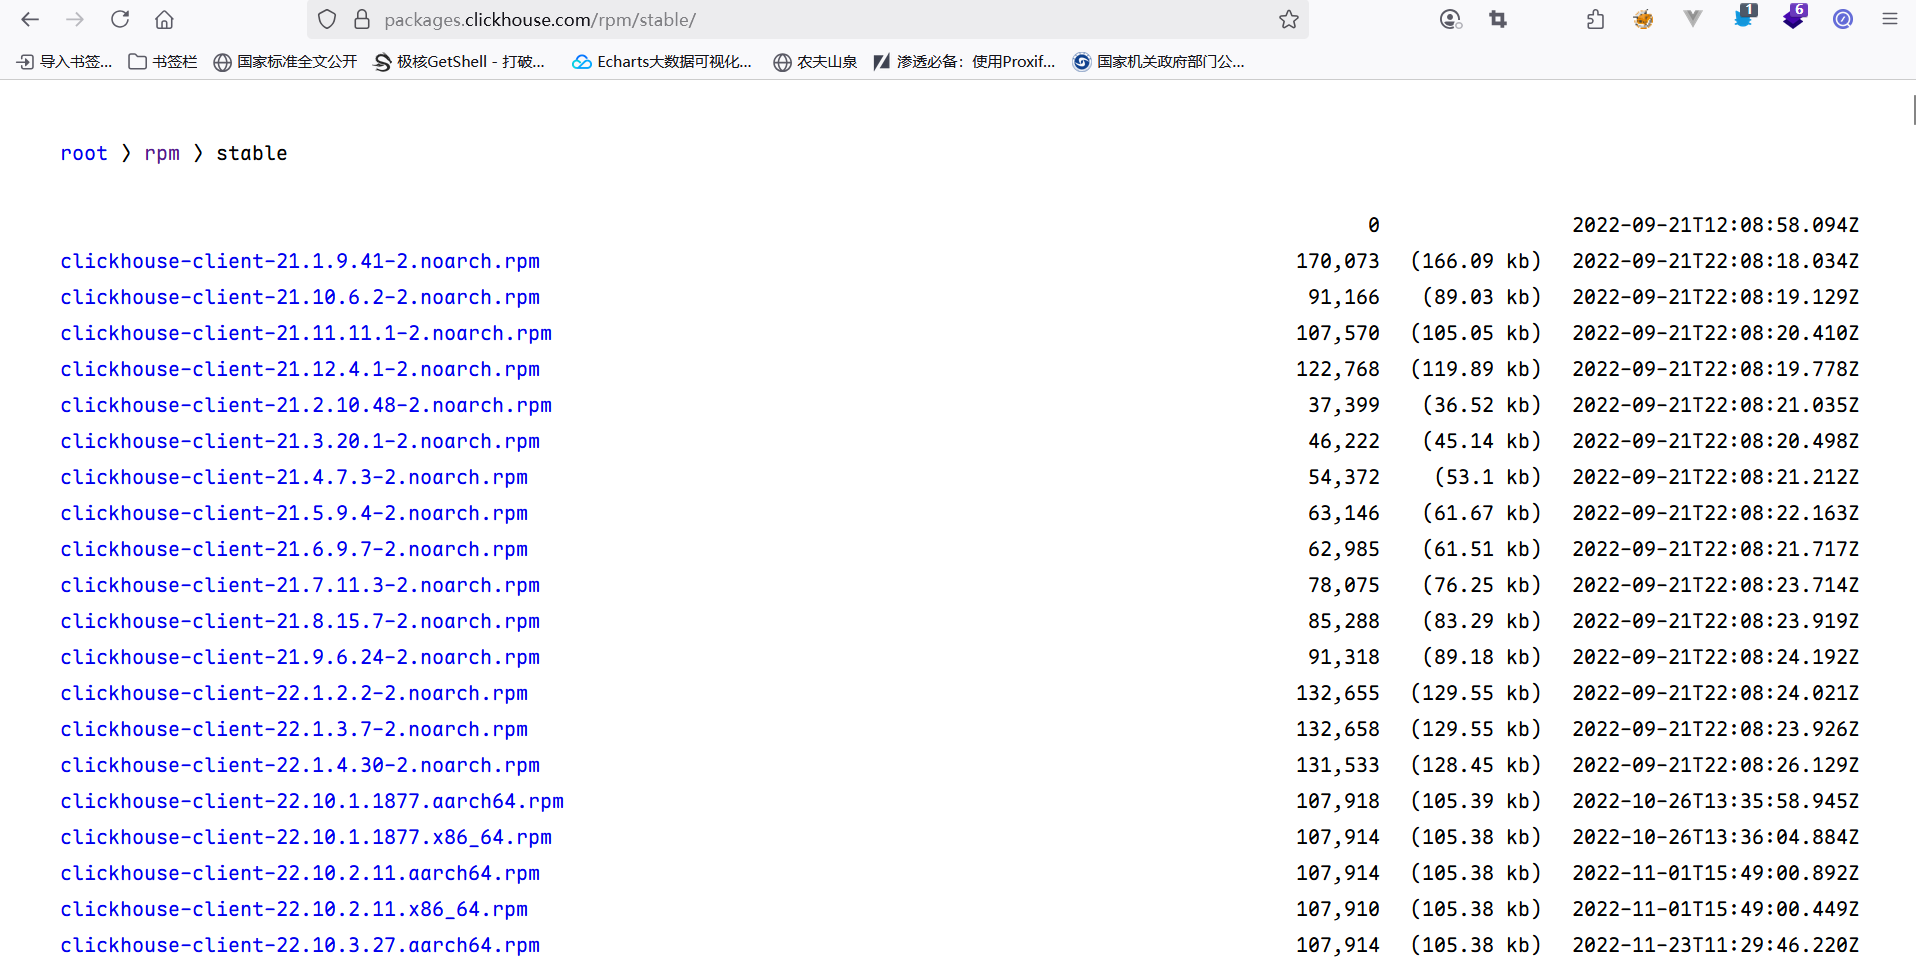Download clickhouse-client-21.10.6.2-2.noarch.rpm
This screenshot has height=958, width=1916.
click(x=300, y=297)
